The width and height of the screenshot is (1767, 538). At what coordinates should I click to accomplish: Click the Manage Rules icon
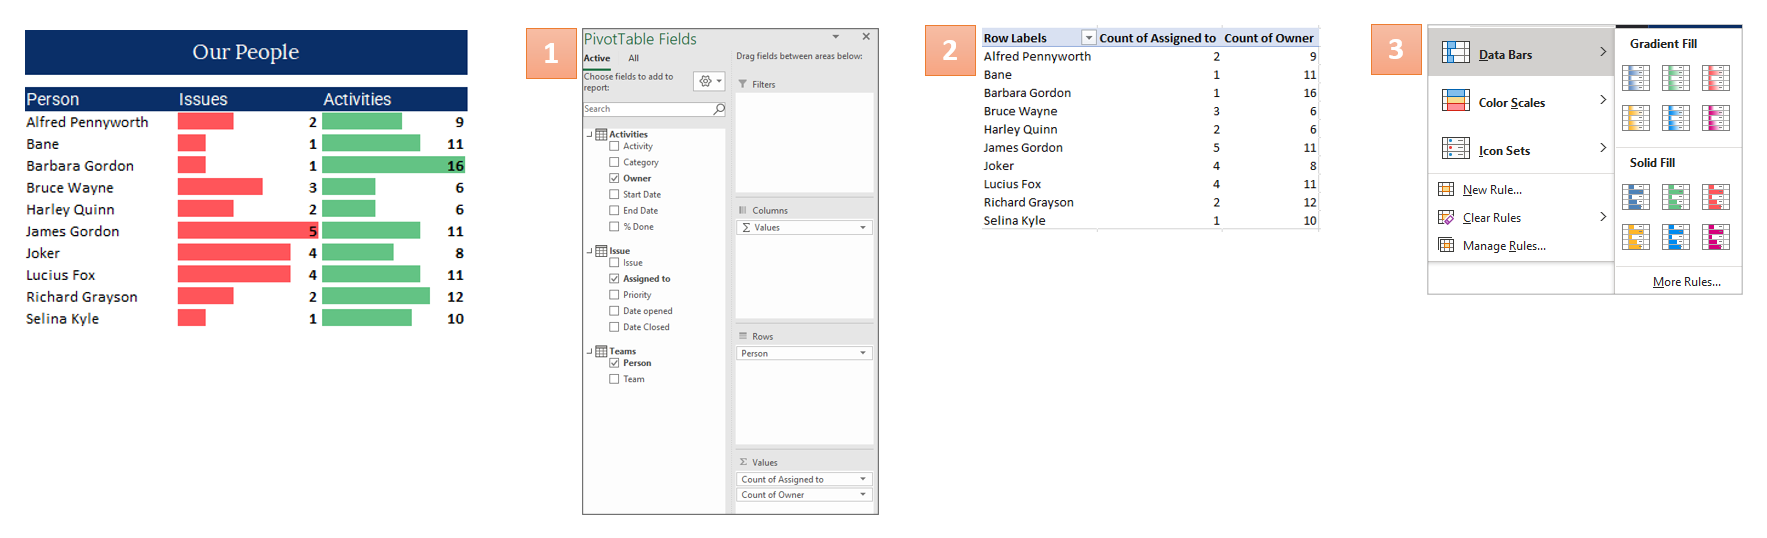click(x=1446, y=245)
